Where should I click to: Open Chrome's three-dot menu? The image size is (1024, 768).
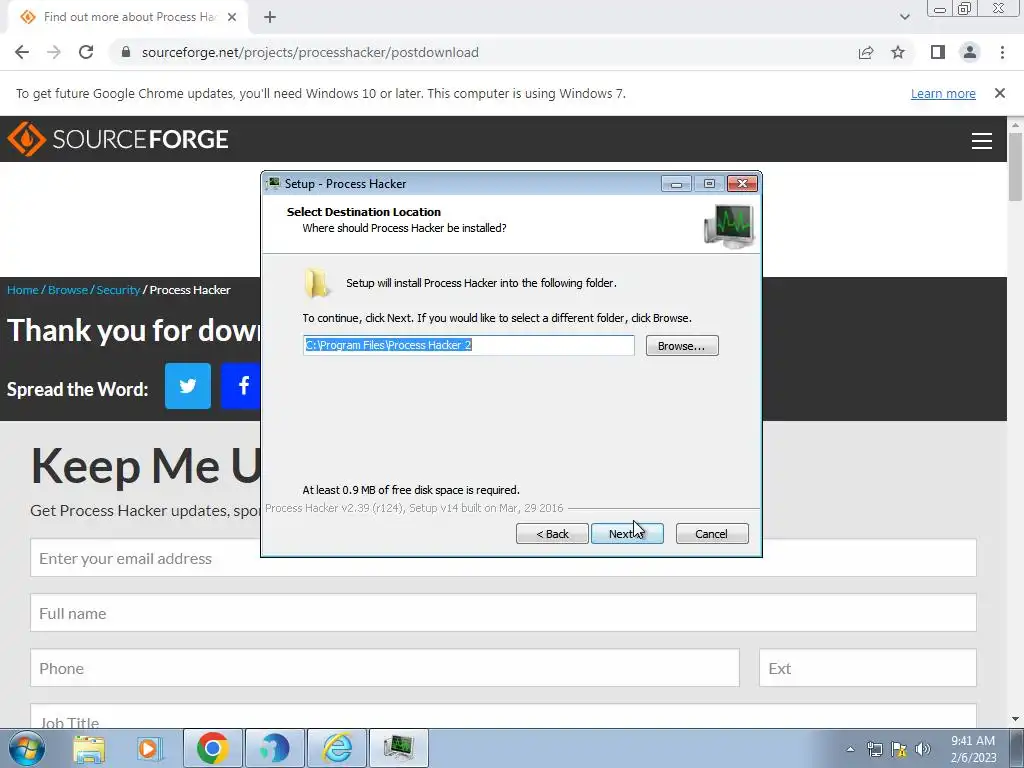click(1002, 52)
